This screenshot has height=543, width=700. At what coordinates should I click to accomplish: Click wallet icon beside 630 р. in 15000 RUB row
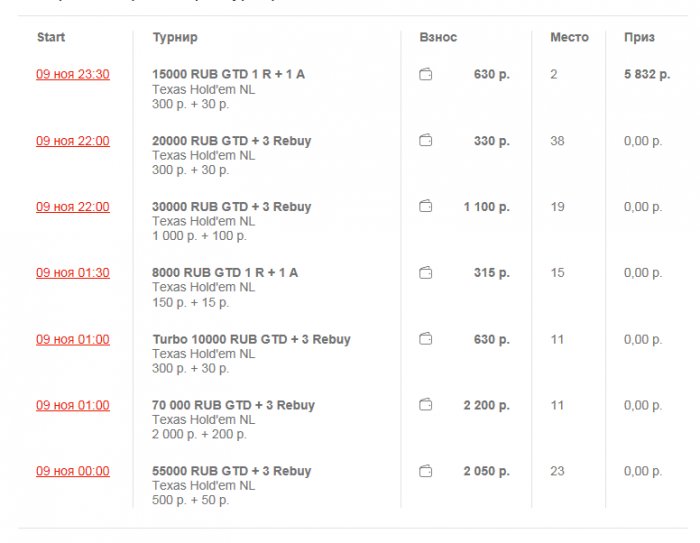pyautogui.click(x=426, y=74)
